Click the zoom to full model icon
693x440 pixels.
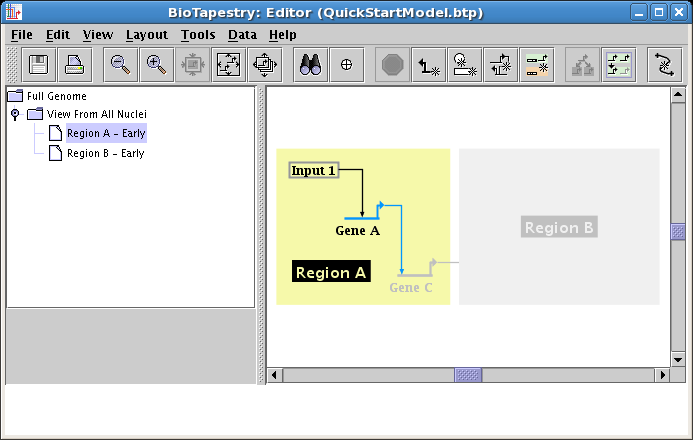point(228,64)
